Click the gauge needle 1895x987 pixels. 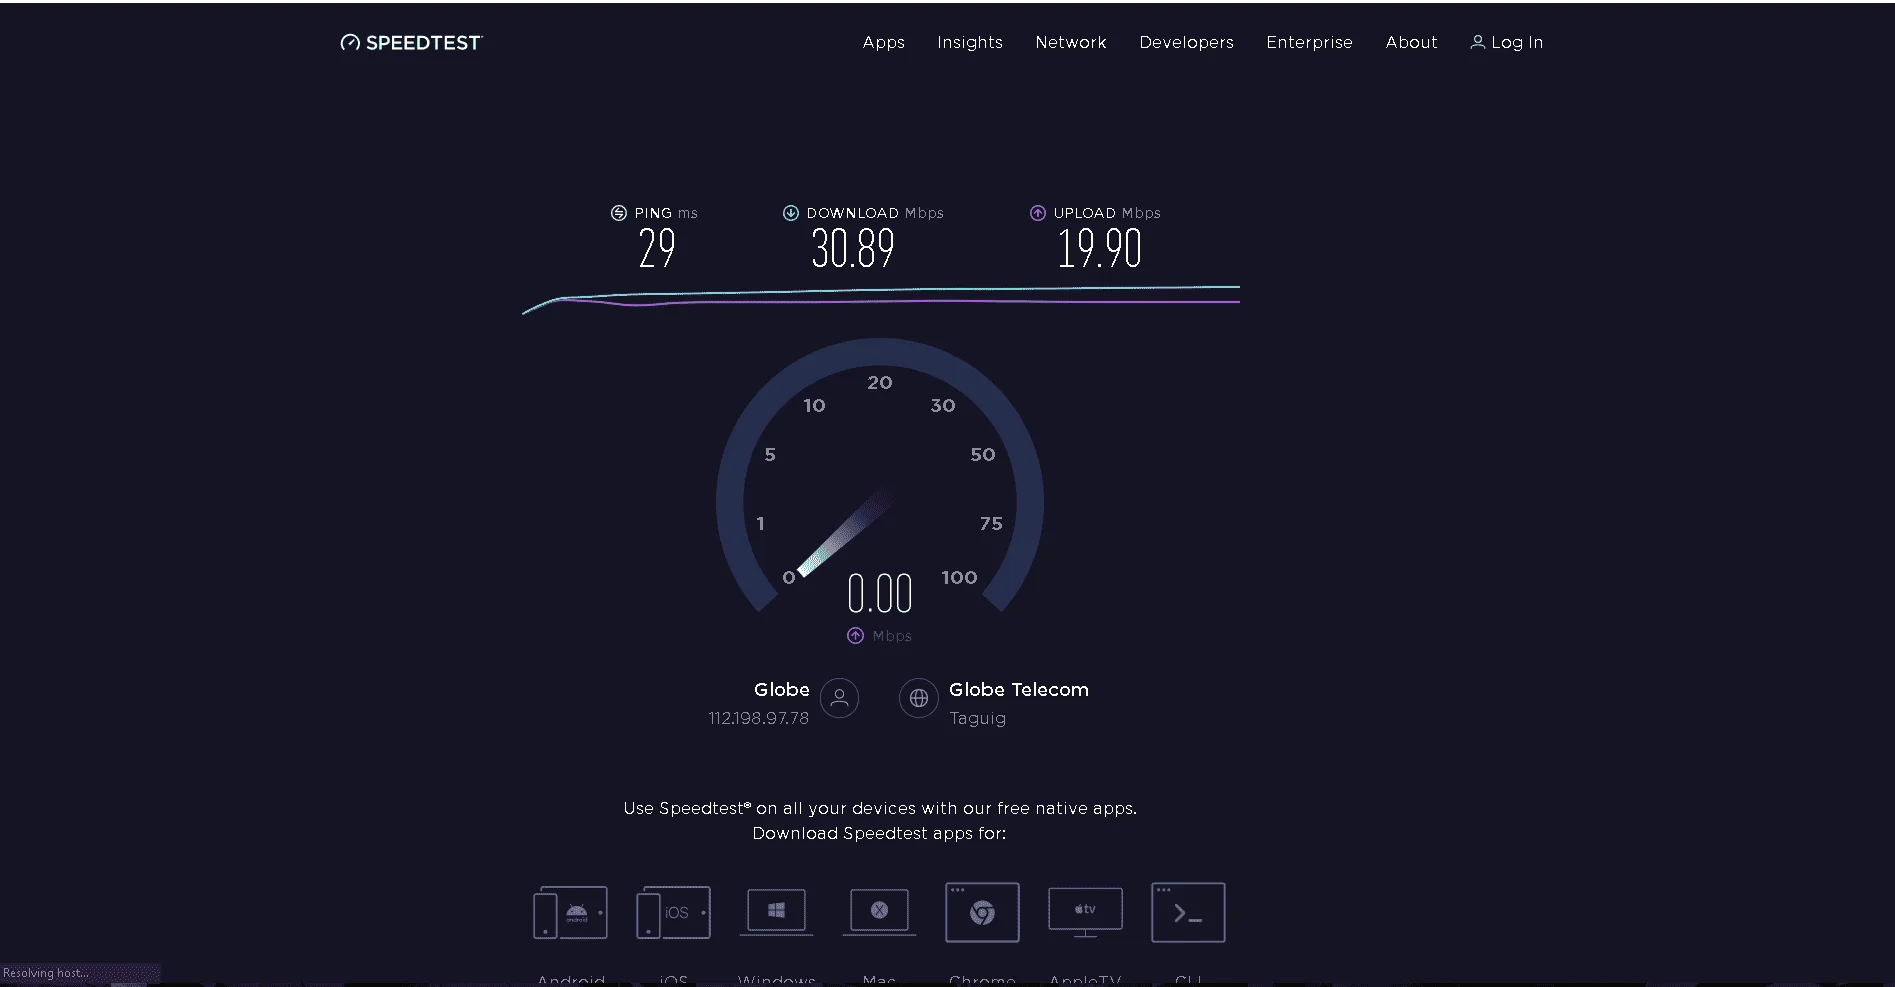tap(844, 533)
